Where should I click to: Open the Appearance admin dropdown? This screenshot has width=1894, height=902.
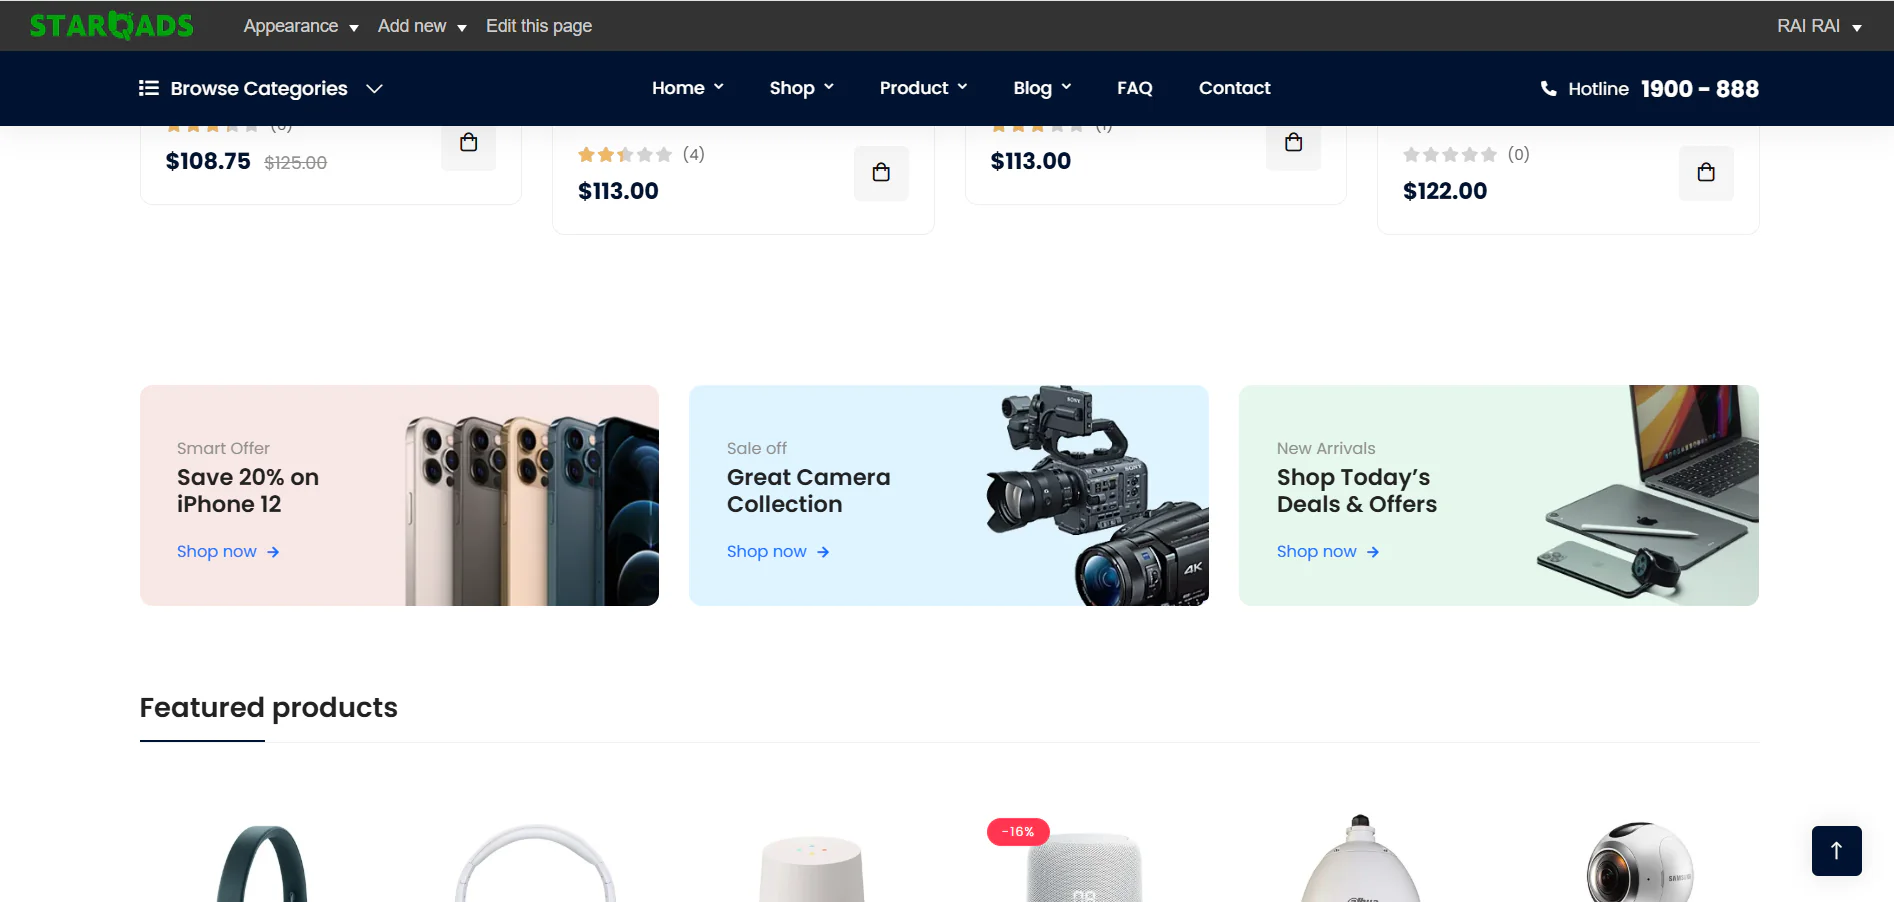coord(301,26)
